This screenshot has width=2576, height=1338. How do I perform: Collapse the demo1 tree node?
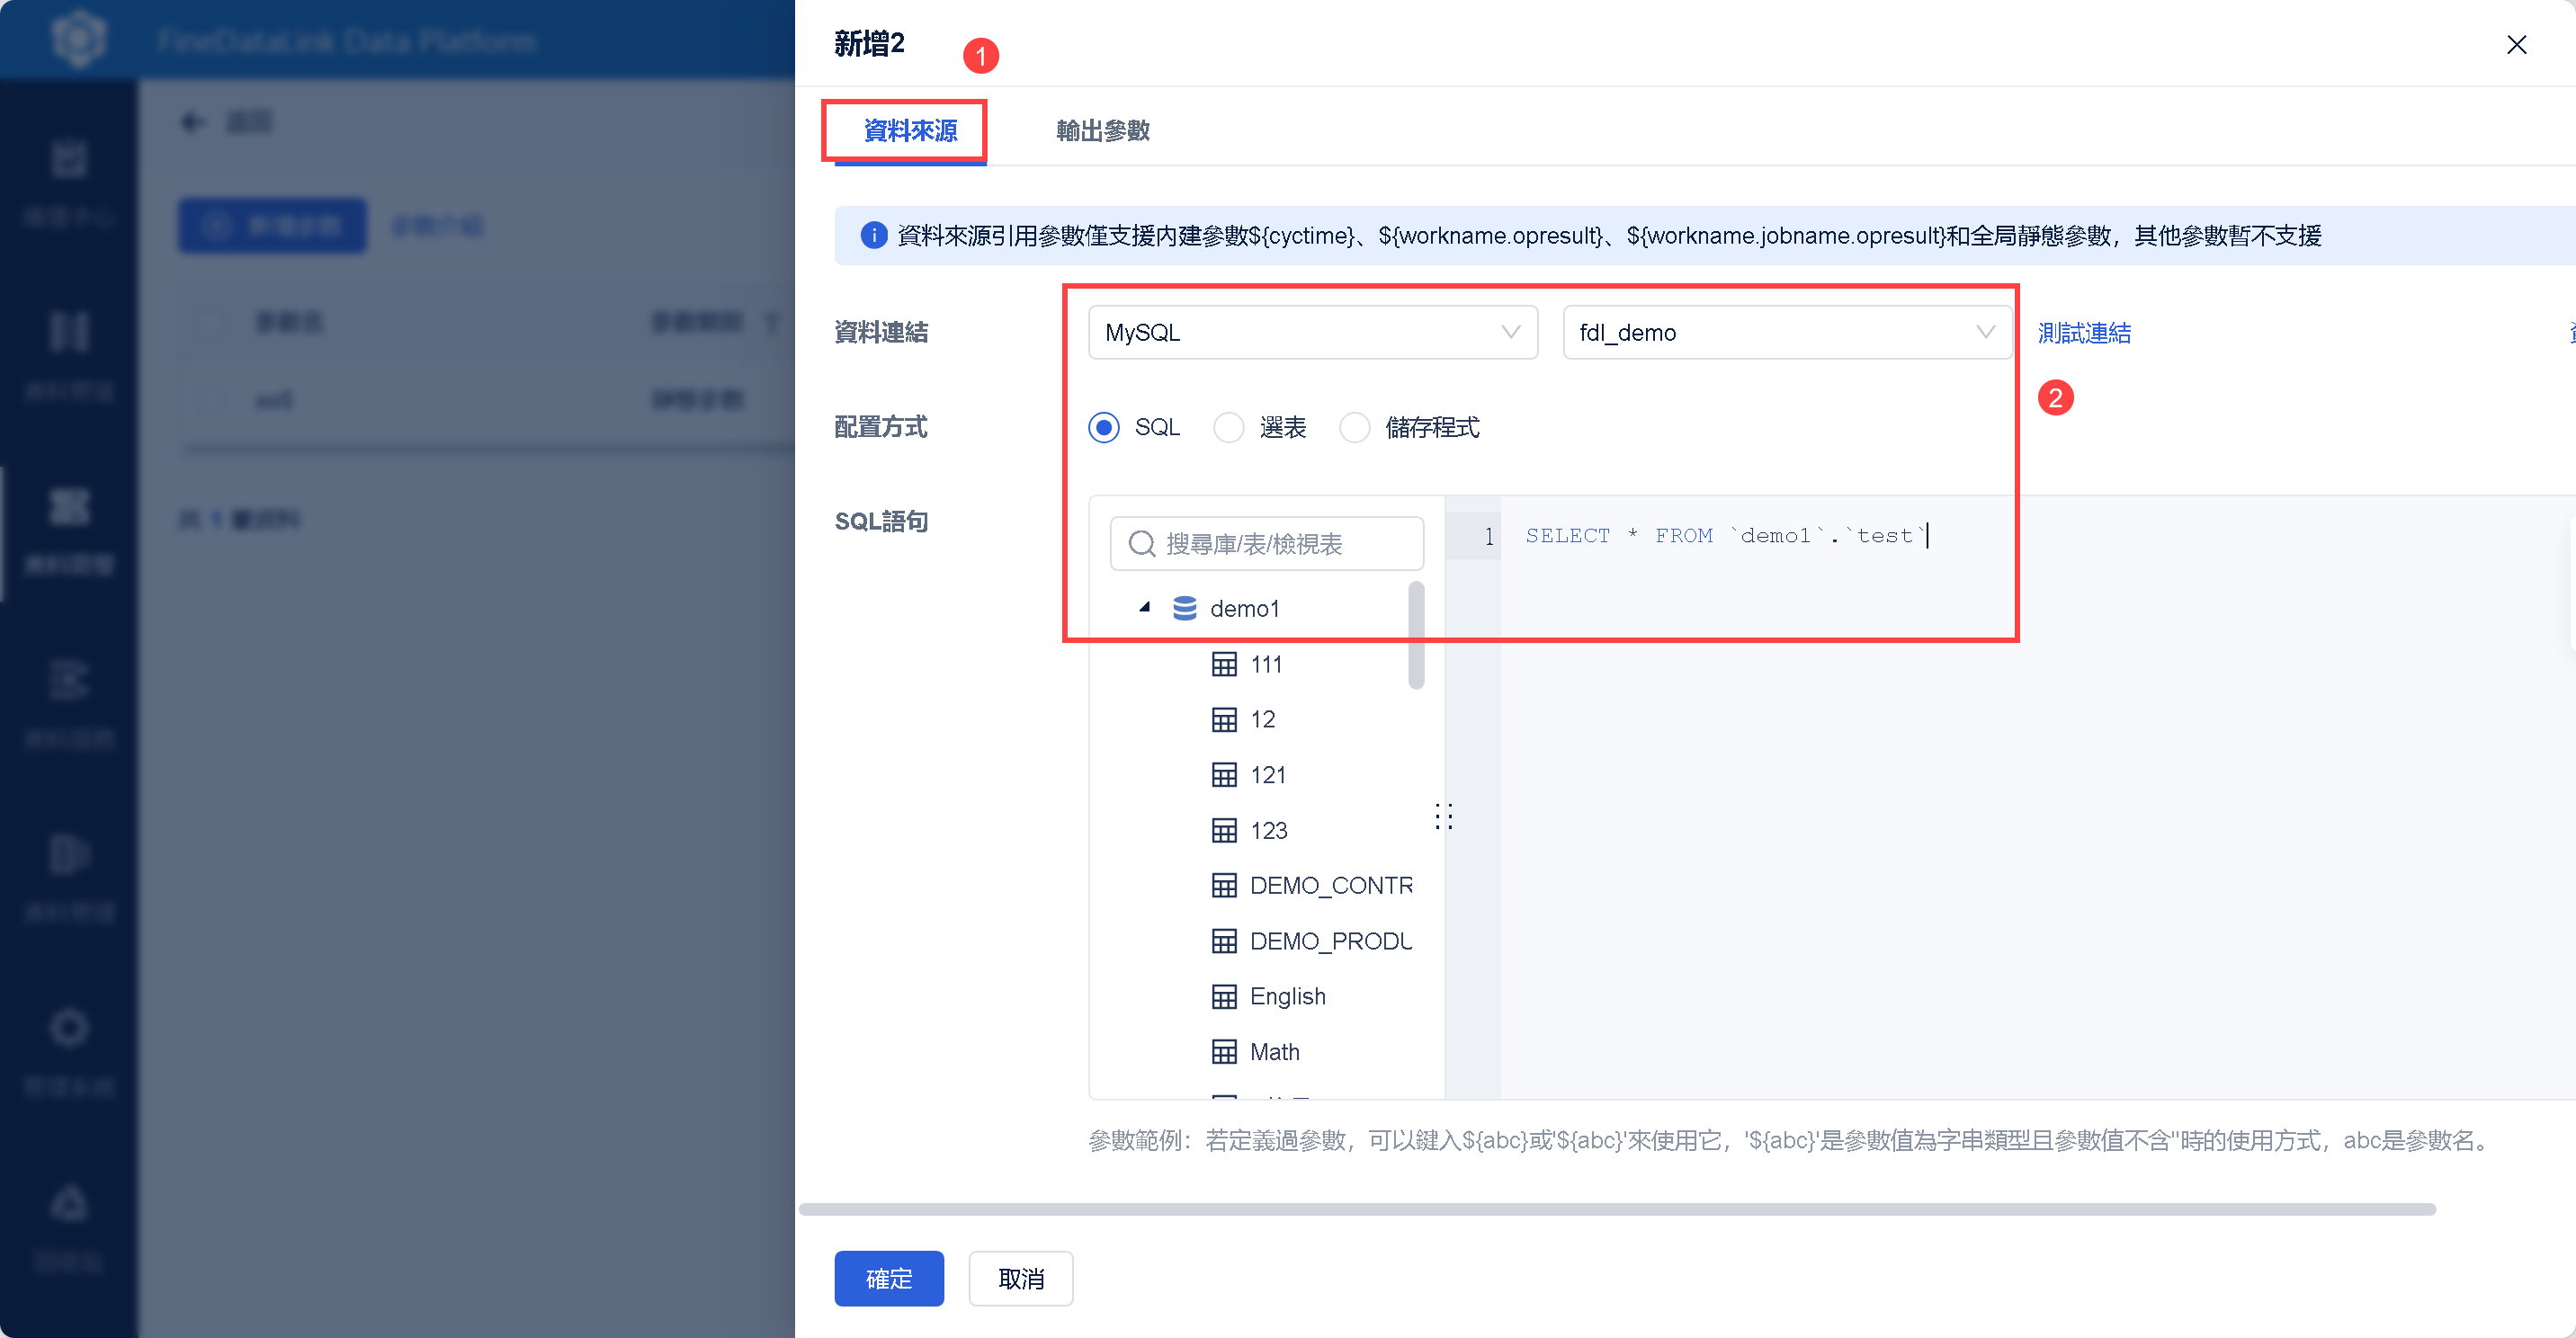click(x=1145, y=607)
